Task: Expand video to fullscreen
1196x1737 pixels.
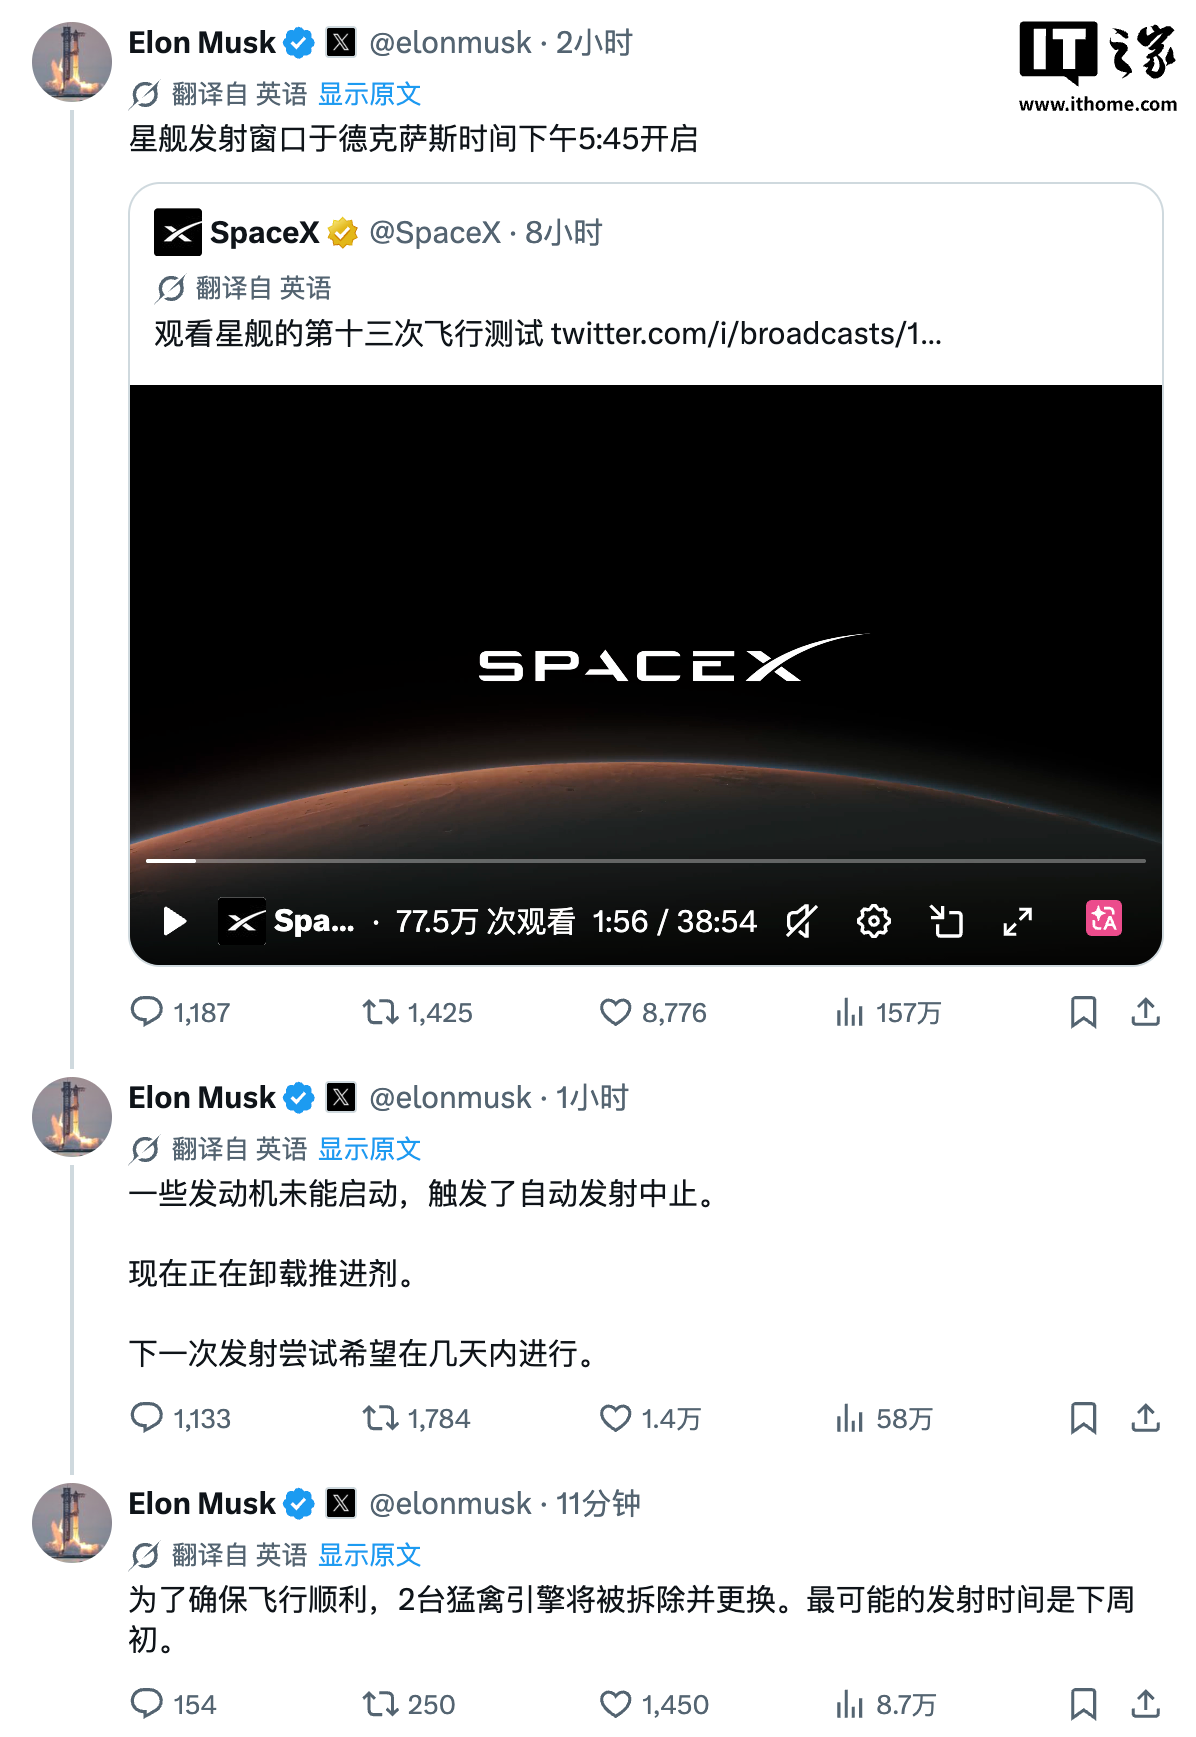Action: 1018,921
